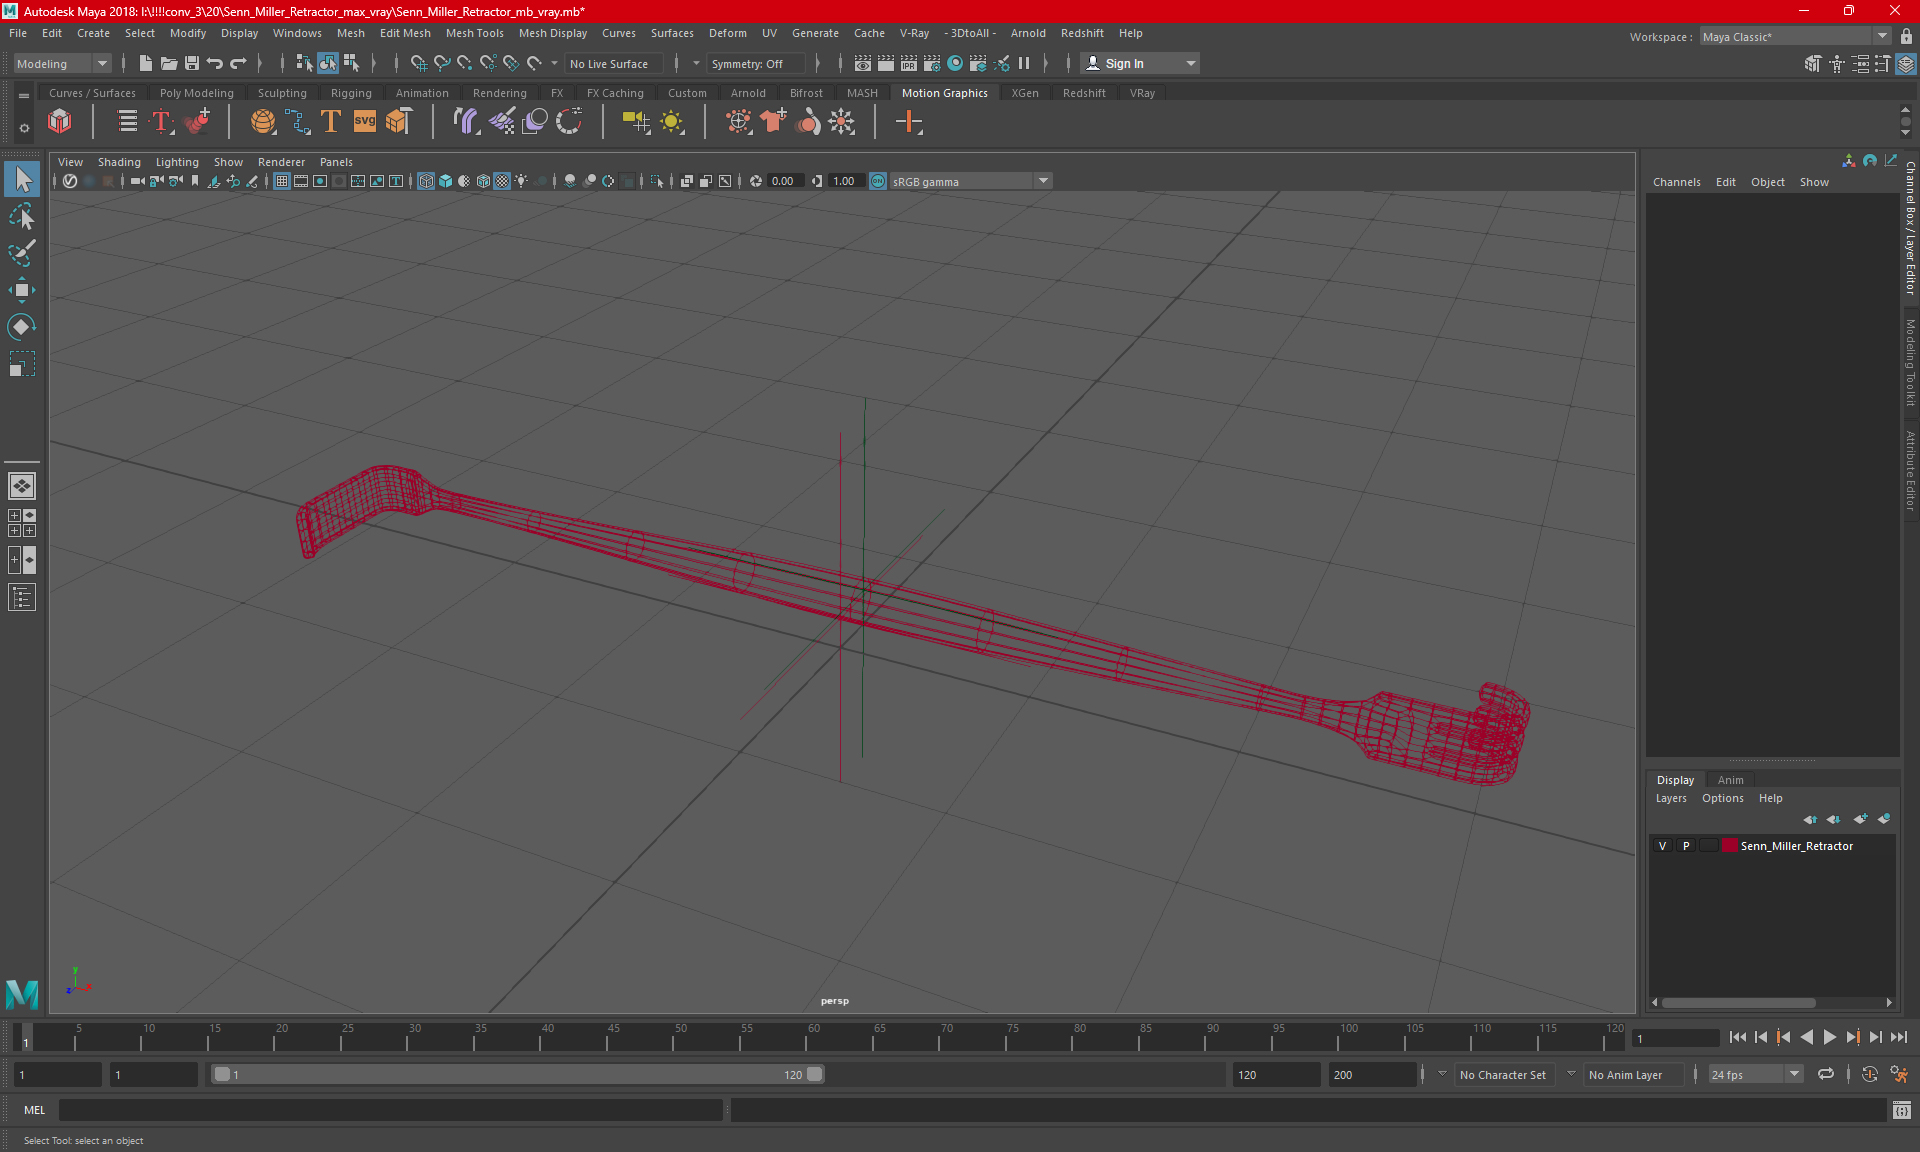Open the Symmetry Off dropdown
This screenshot has width=1920, height=1152.
[756, 63]
